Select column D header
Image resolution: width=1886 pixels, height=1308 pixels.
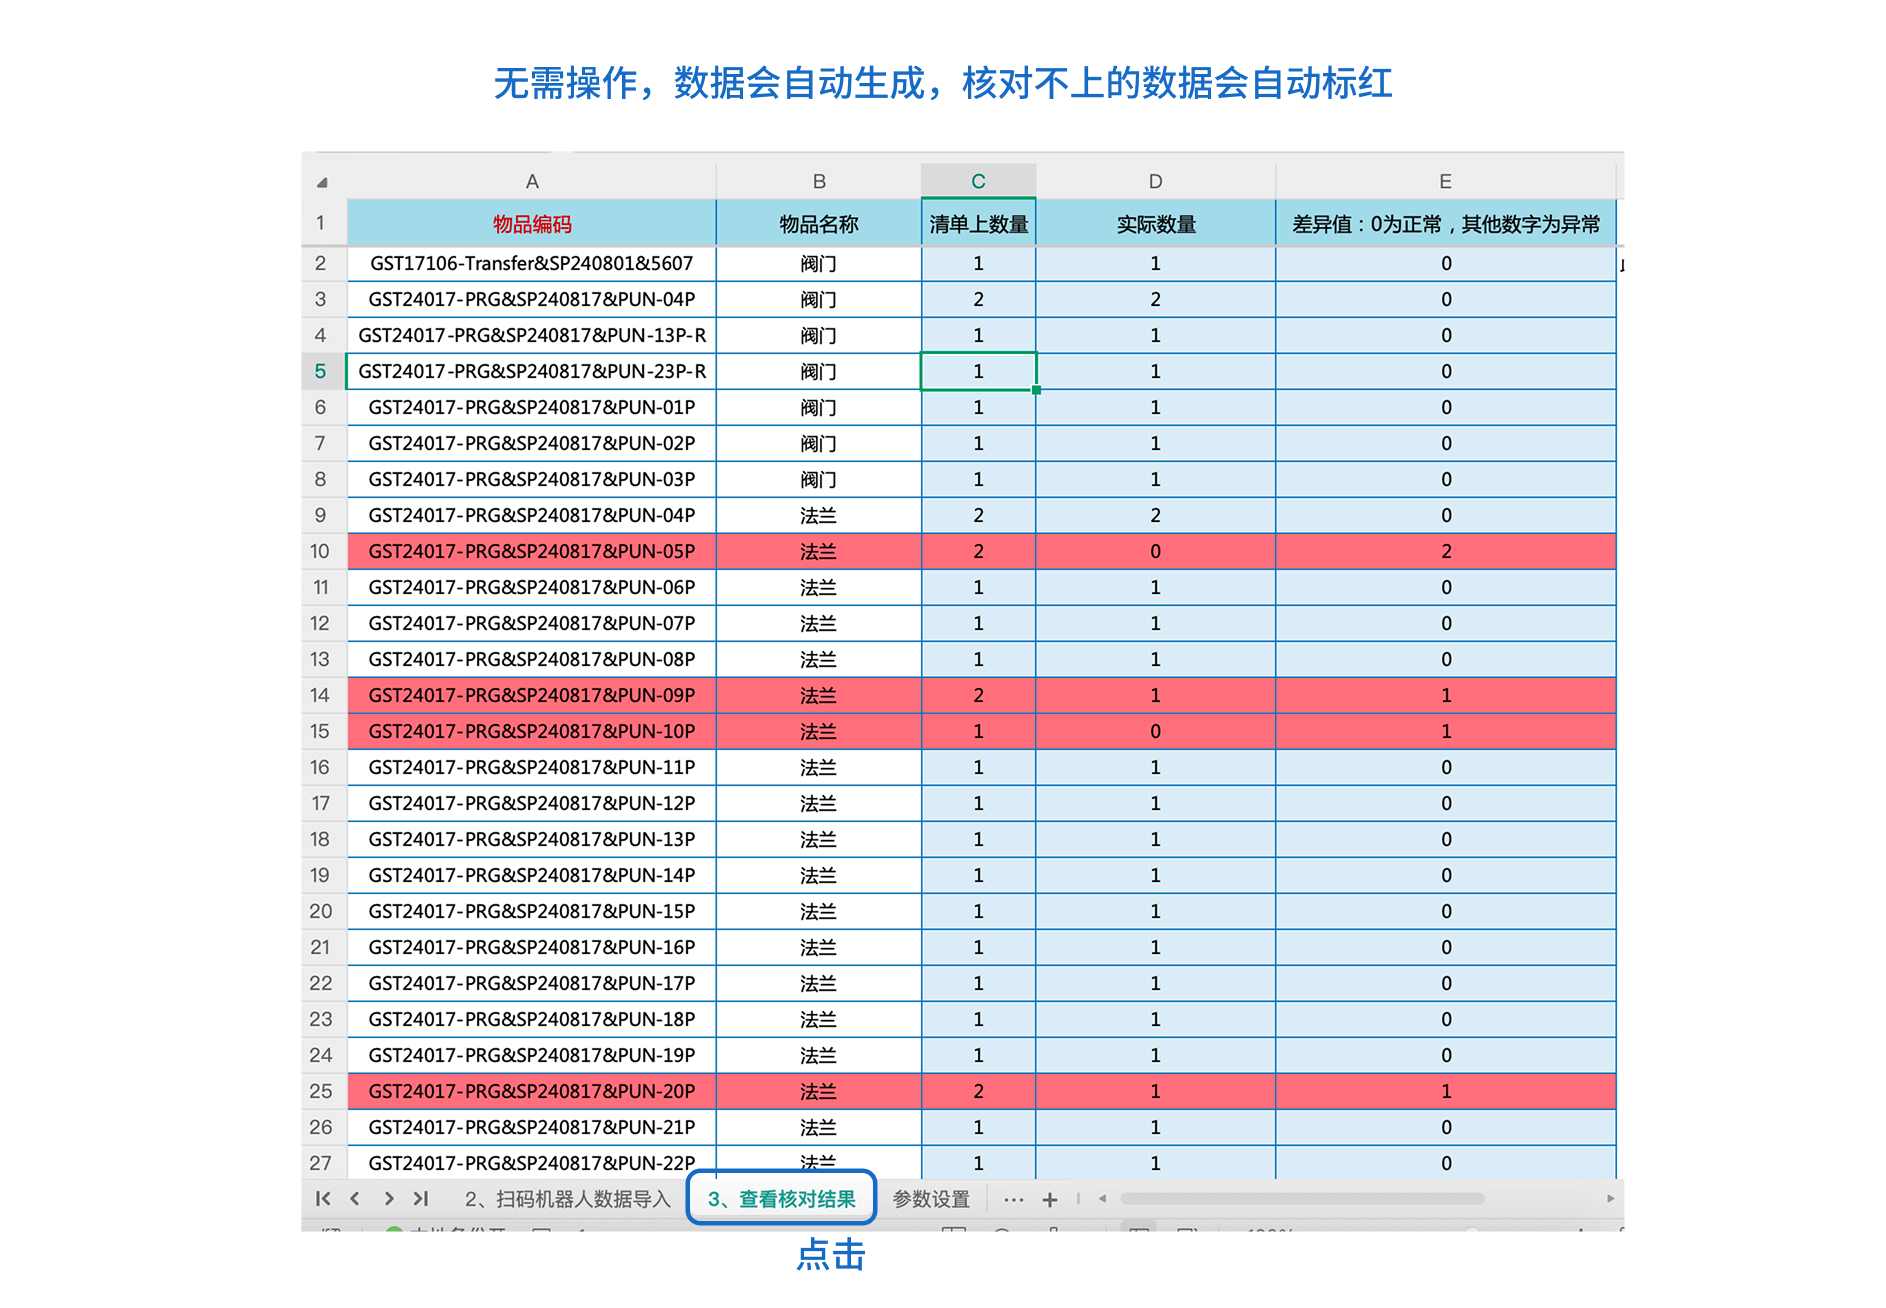point(1155,182)
